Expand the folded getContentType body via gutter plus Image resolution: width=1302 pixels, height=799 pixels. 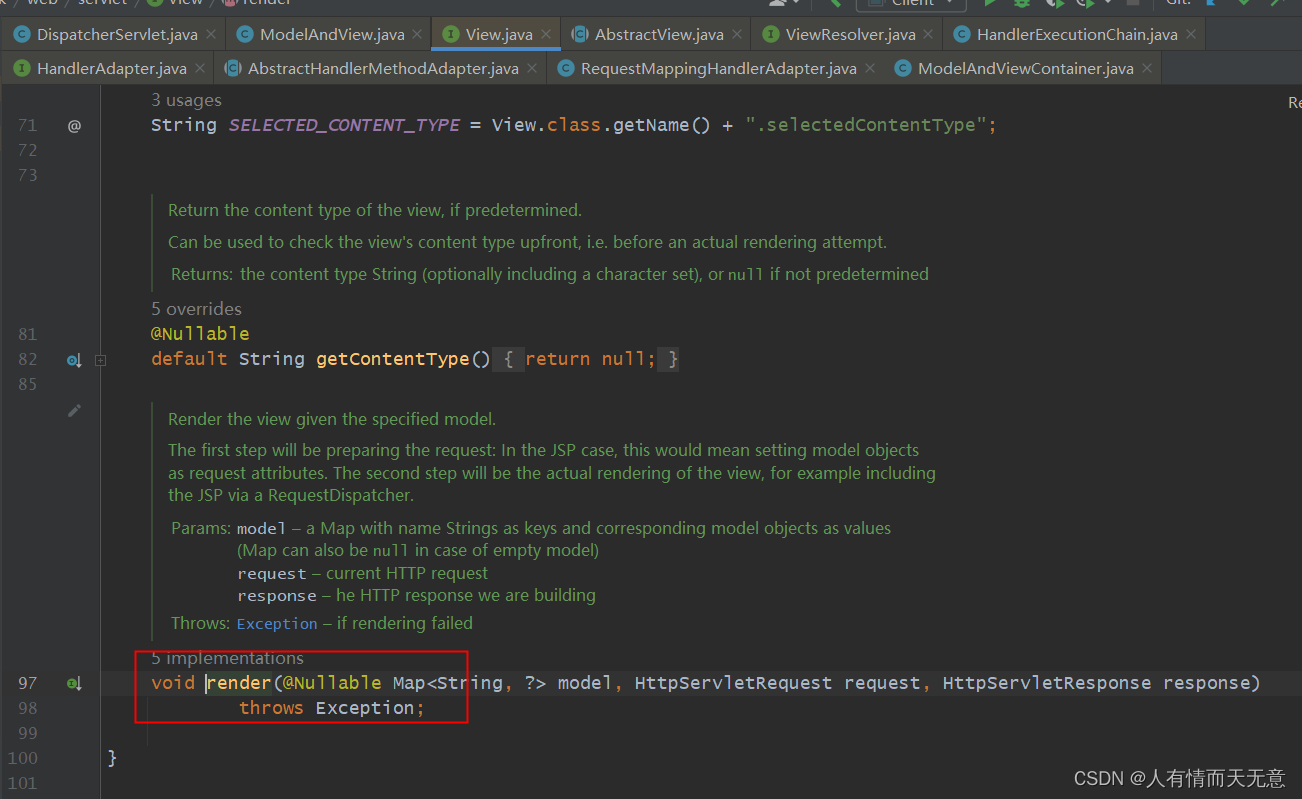pyautogui.click(x=100, y=360)
